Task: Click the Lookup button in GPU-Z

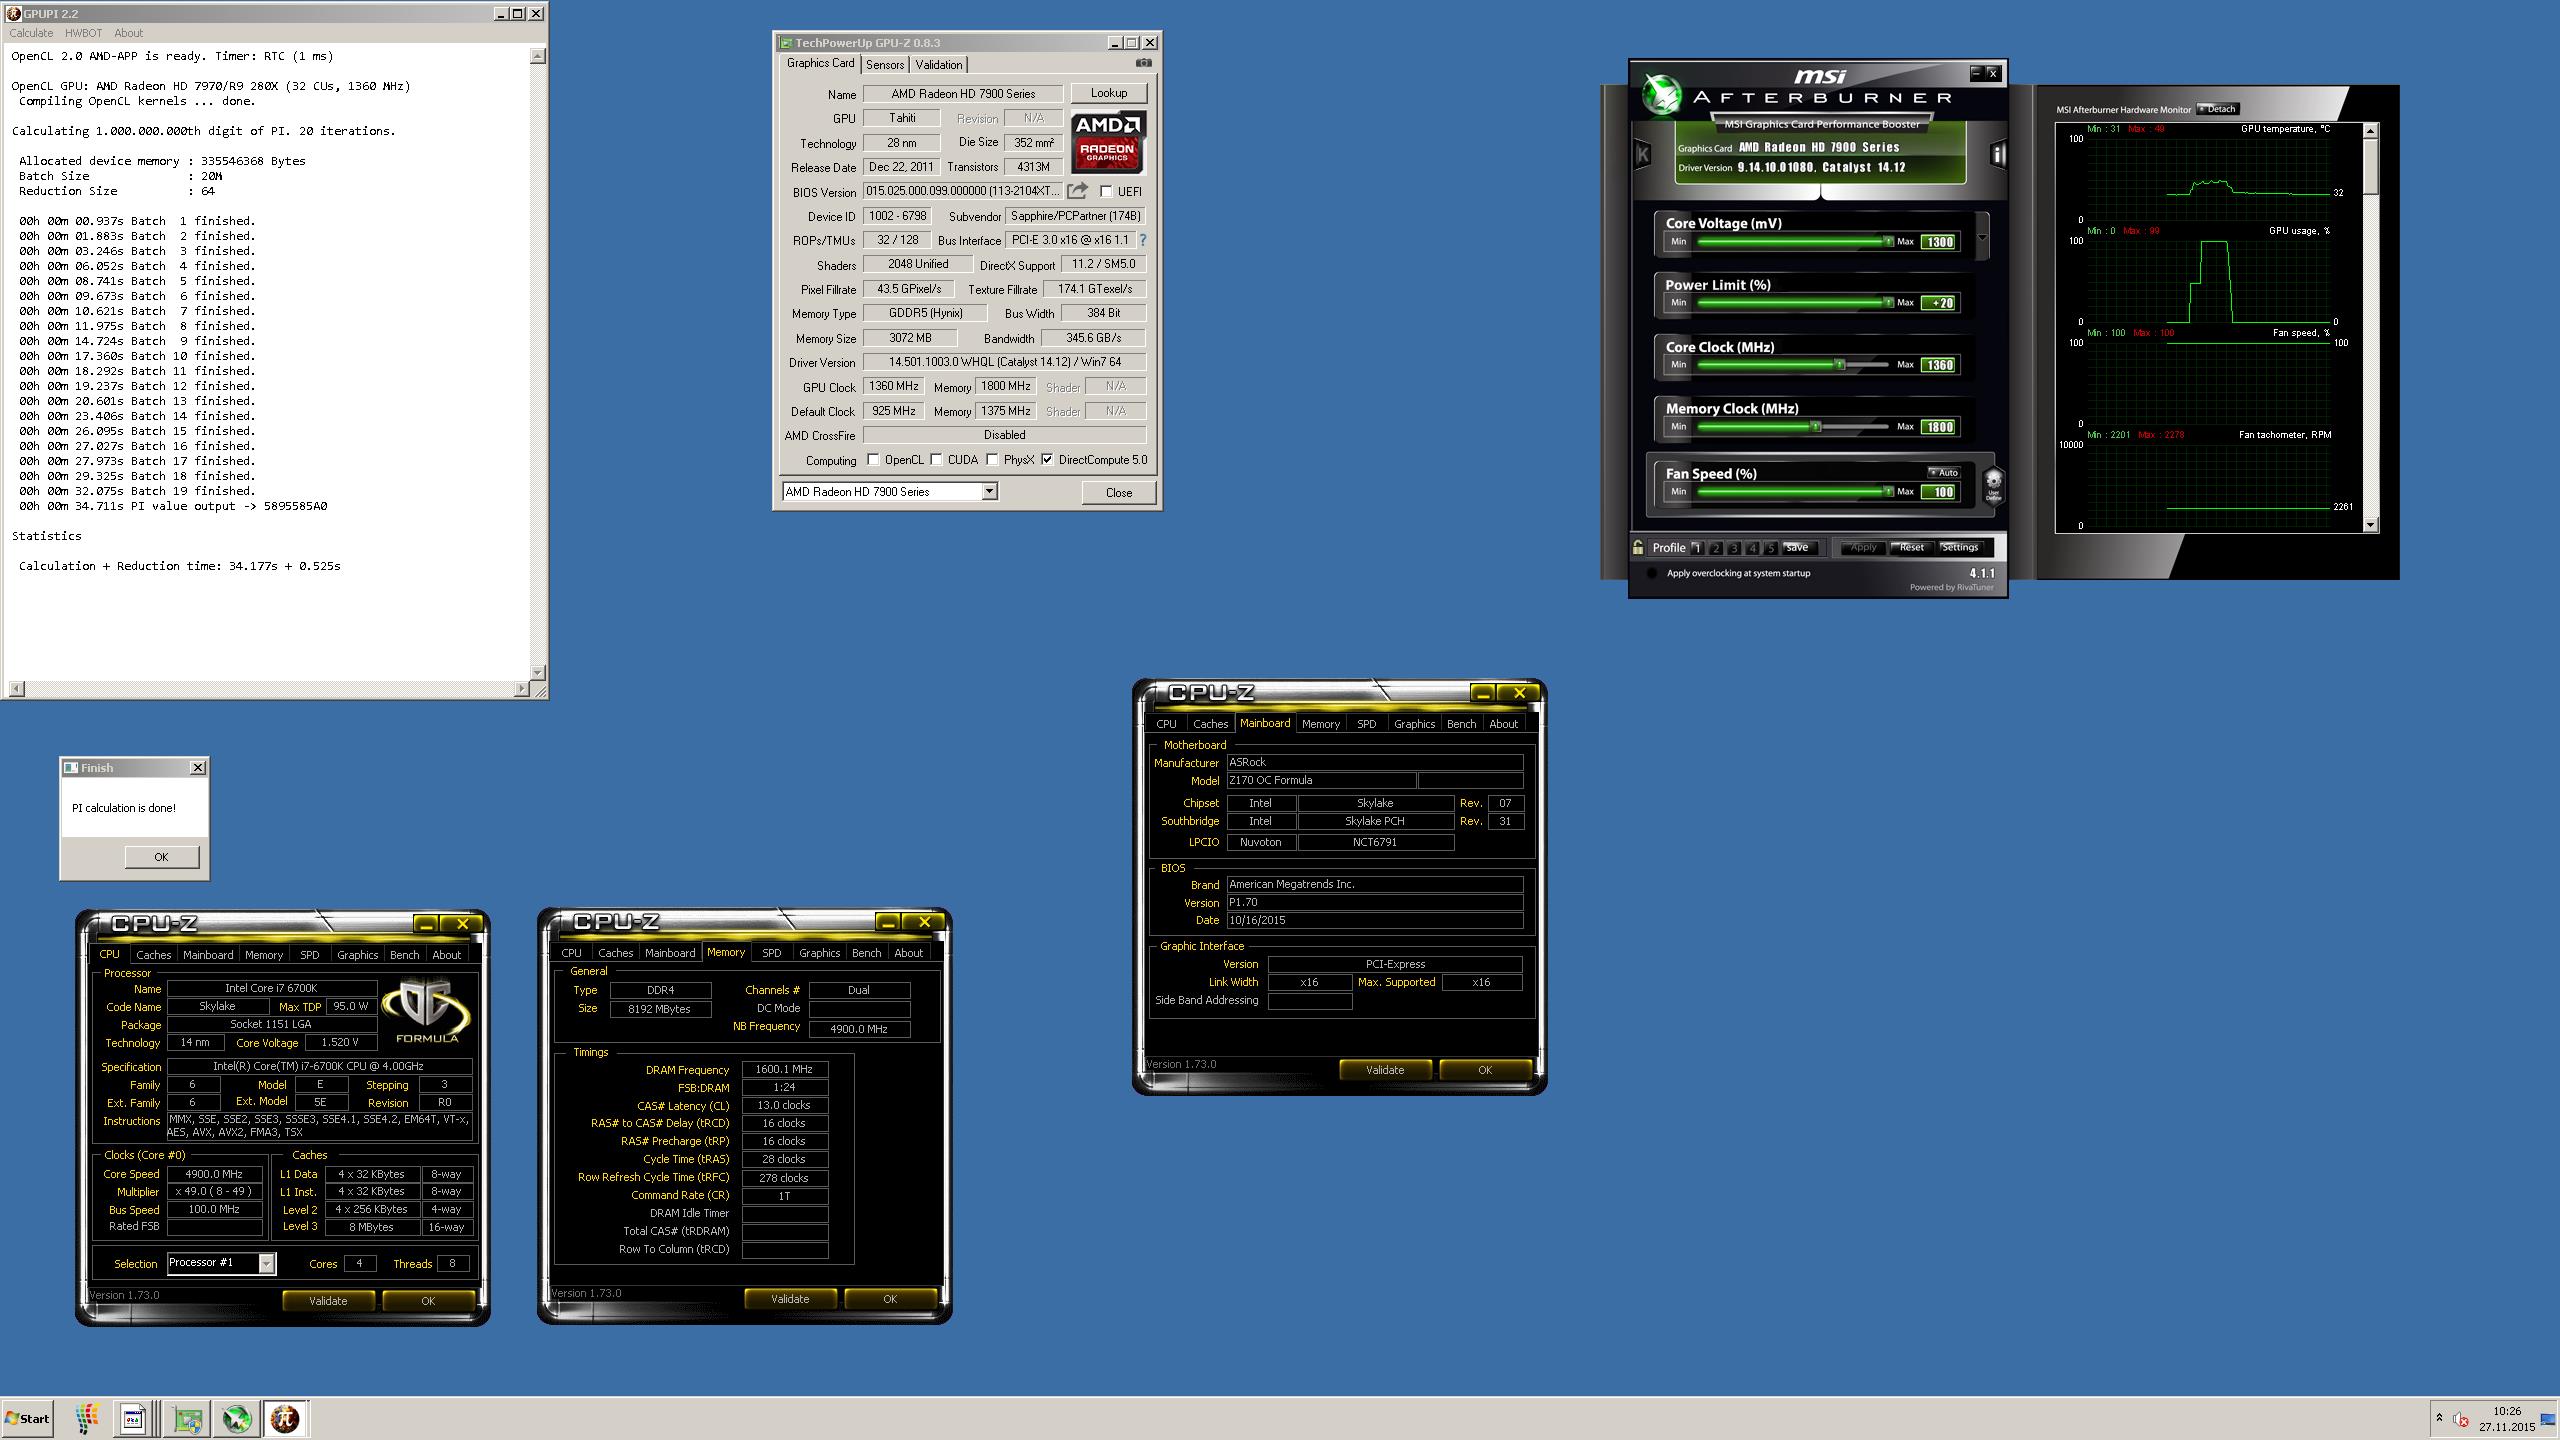Action: (x=1108, y=93)
